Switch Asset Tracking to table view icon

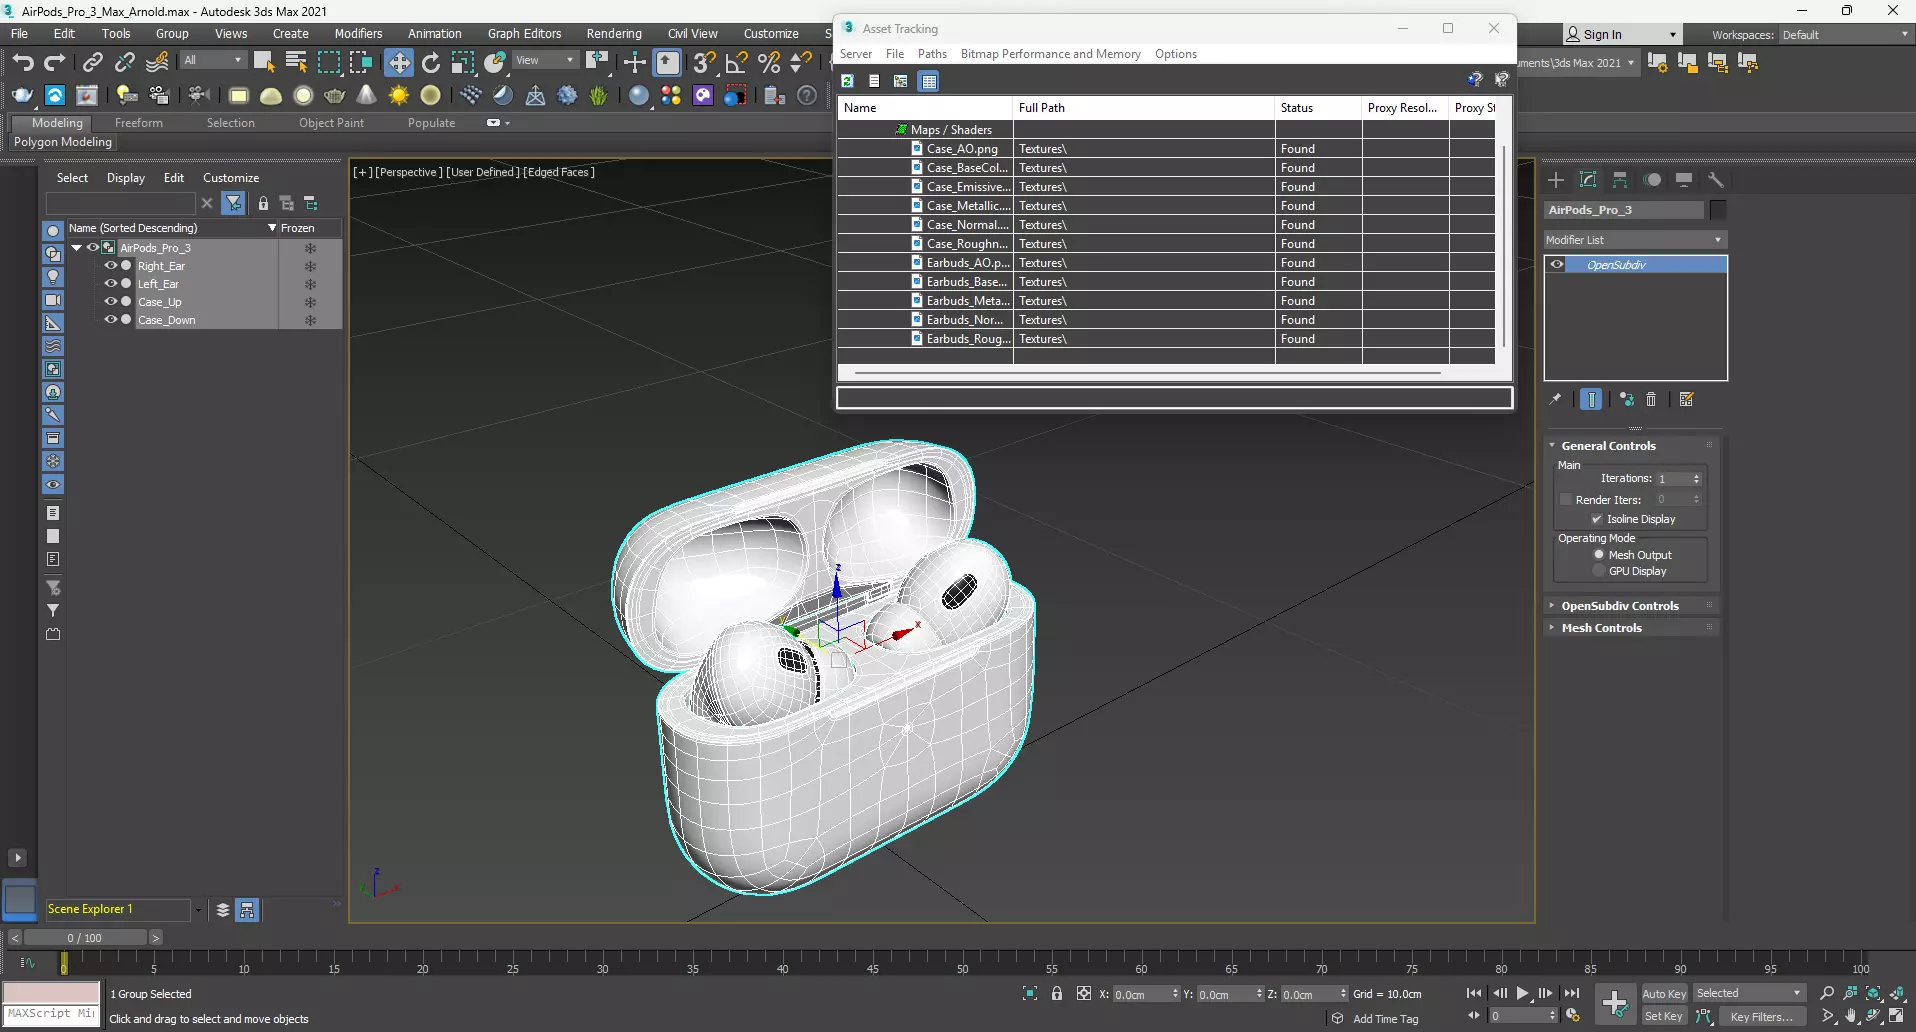(x=930, y=81)
